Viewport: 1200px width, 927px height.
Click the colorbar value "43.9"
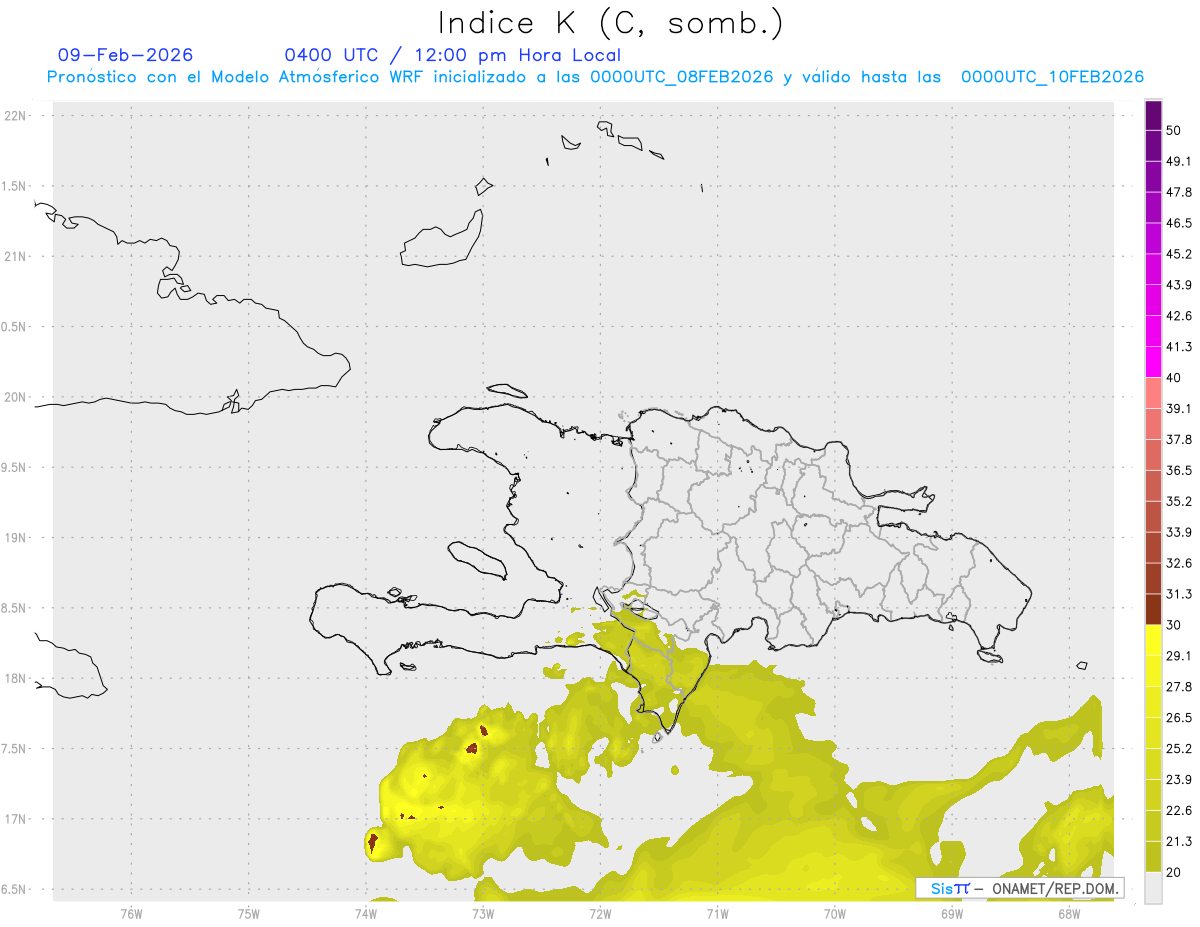(1178, 285)
